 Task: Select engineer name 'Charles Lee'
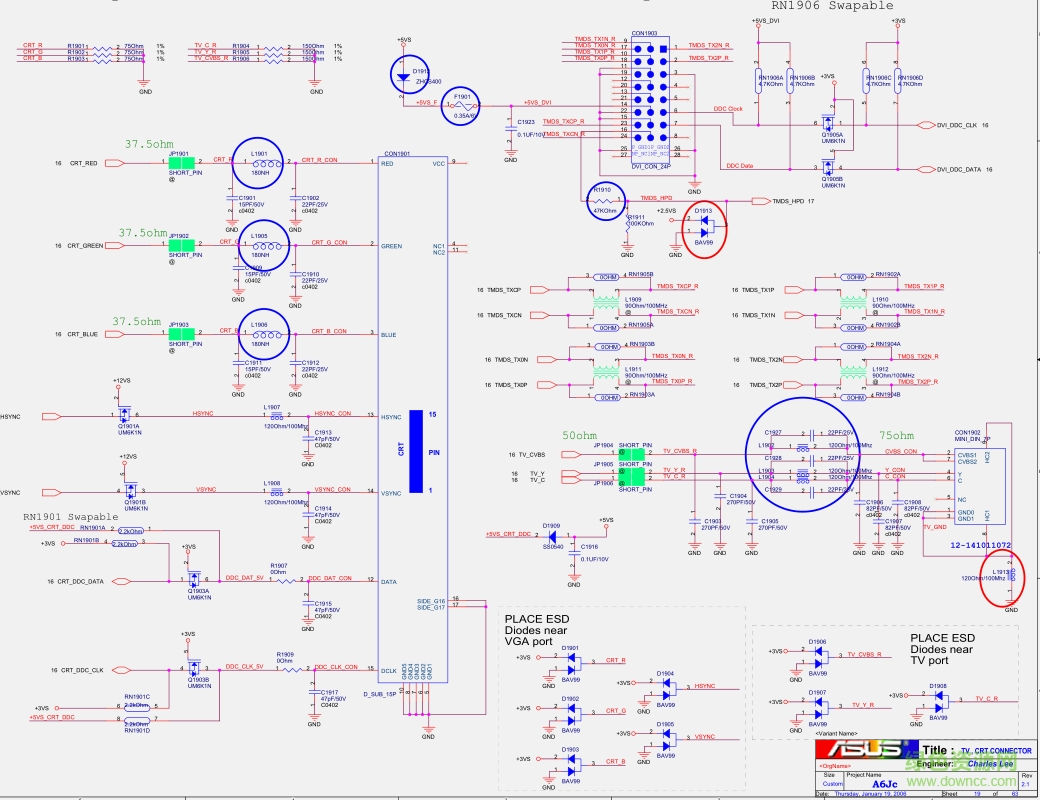[990, 764]
